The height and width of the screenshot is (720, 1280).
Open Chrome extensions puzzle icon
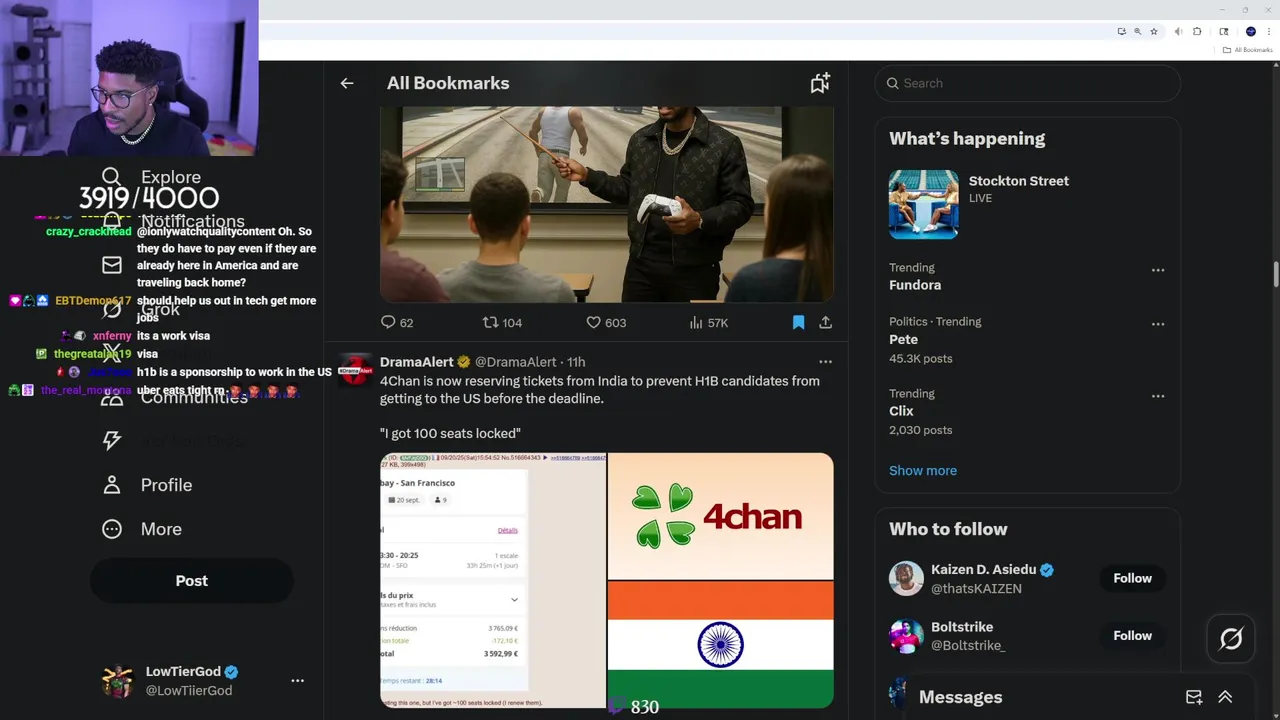coord(1197,31)
